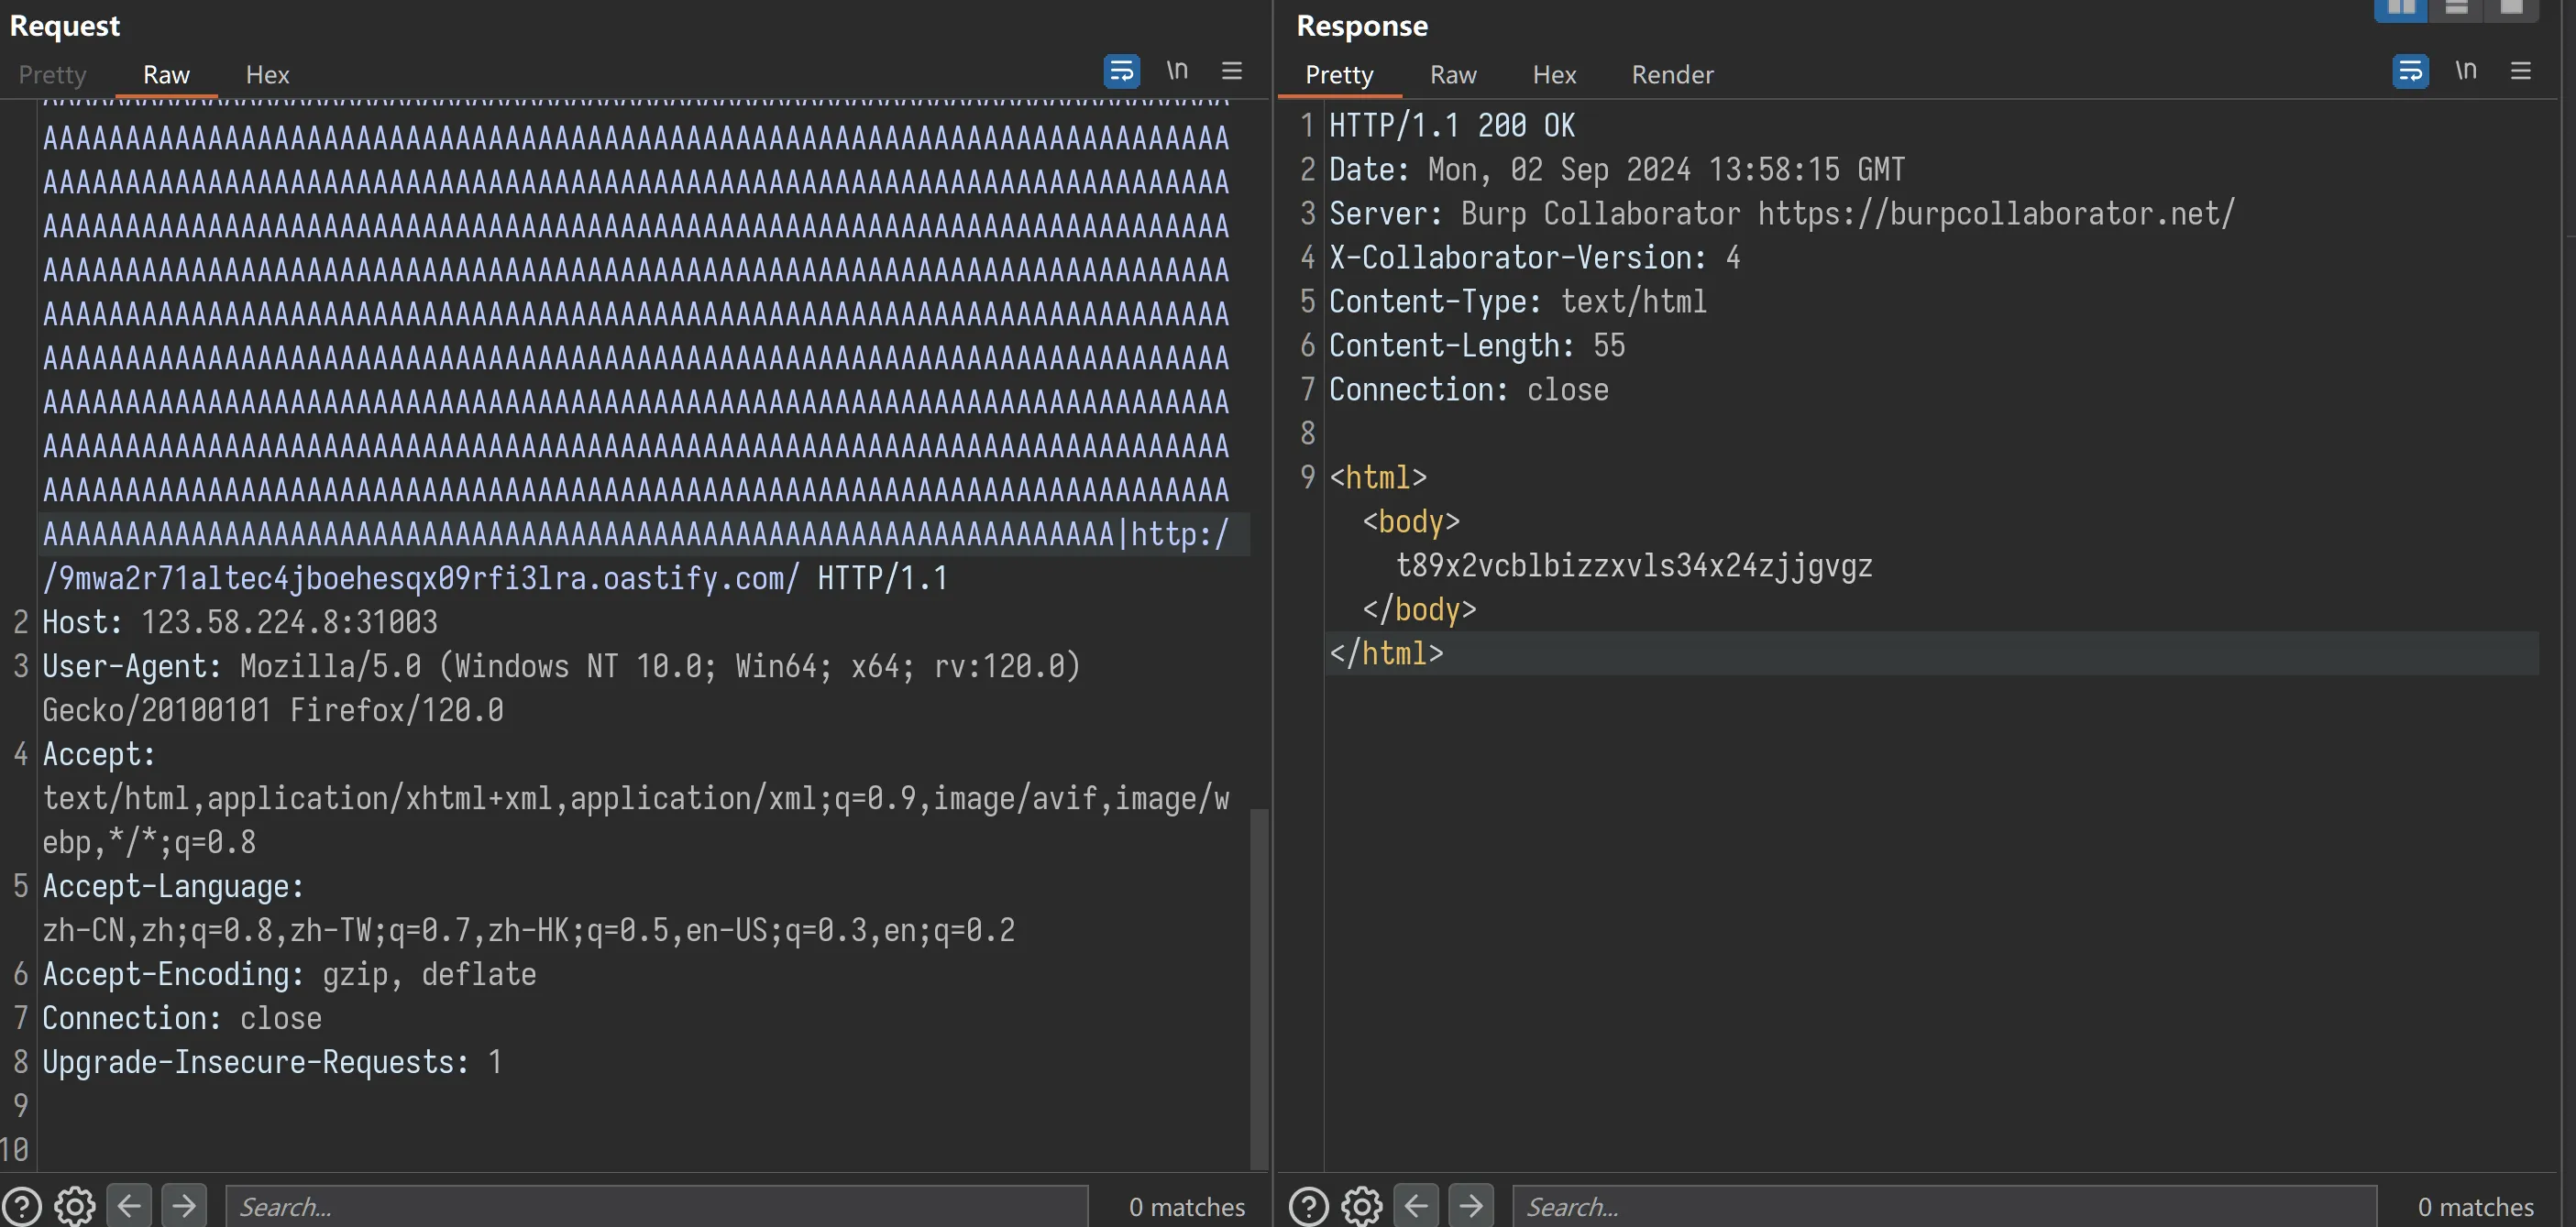Click X-Collaborator-Version header line
2576x1227 pixels.
1534,257
